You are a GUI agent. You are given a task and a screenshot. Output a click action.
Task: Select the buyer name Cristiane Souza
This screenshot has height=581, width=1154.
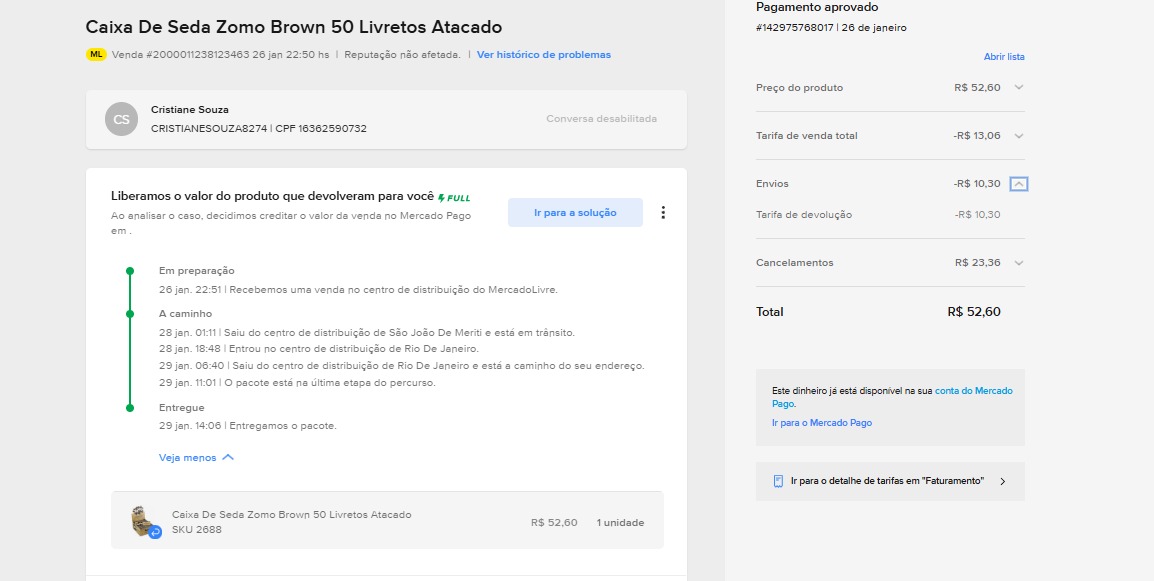pyautogui.click(x=190, y=109)
